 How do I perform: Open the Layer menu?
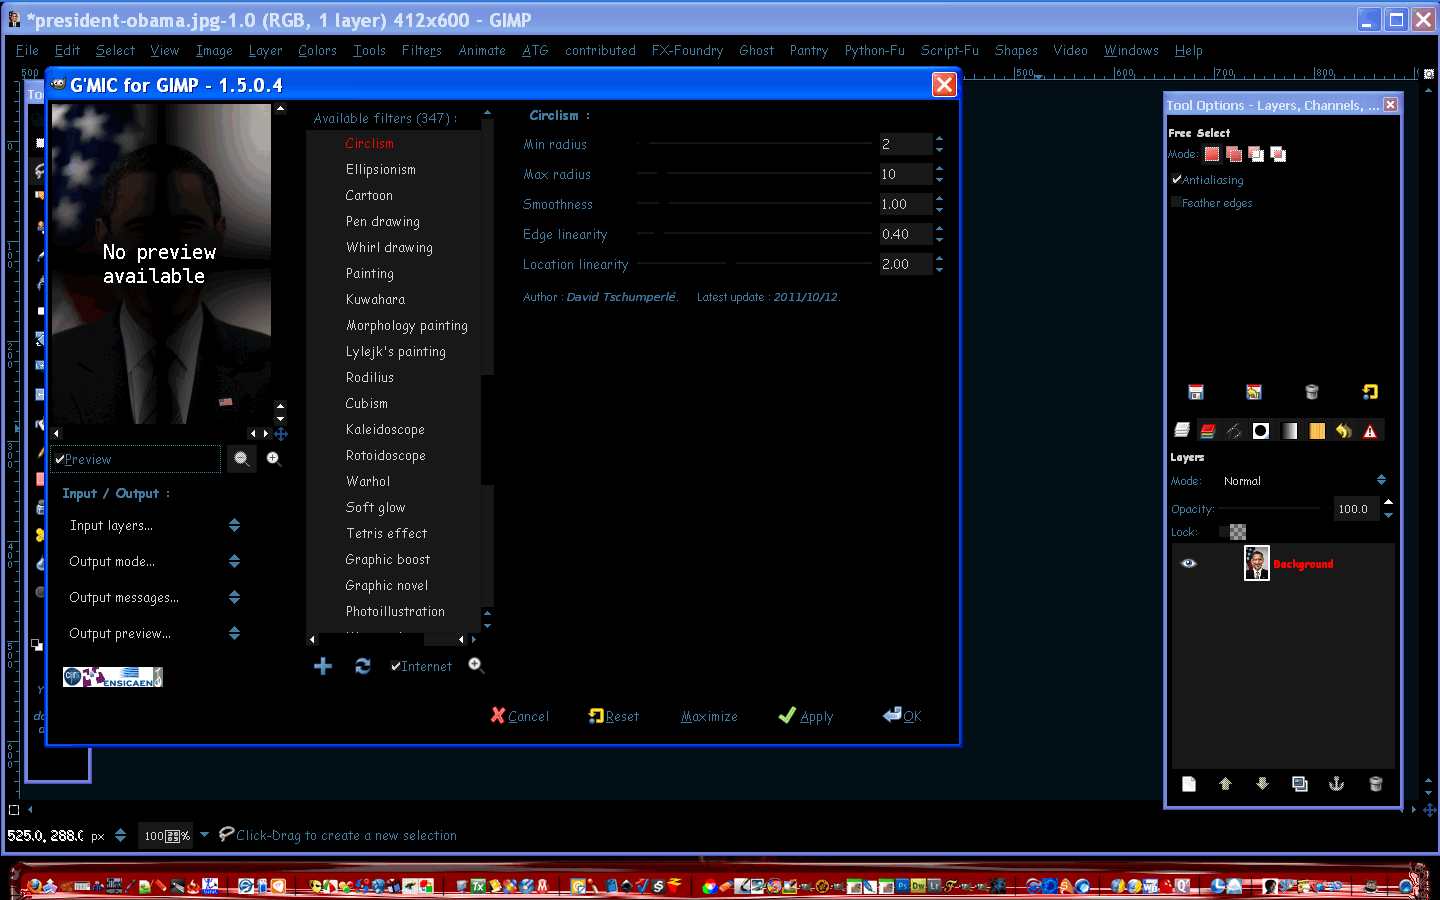265,50
